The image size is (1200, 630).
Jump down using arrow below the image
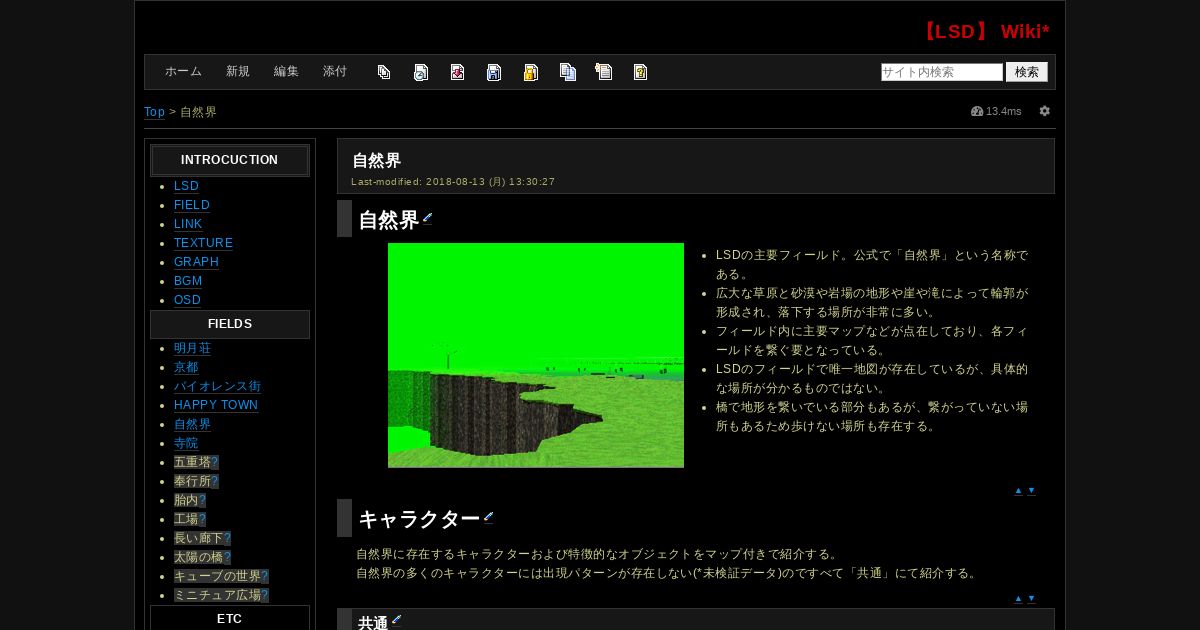click(1031, 491)
